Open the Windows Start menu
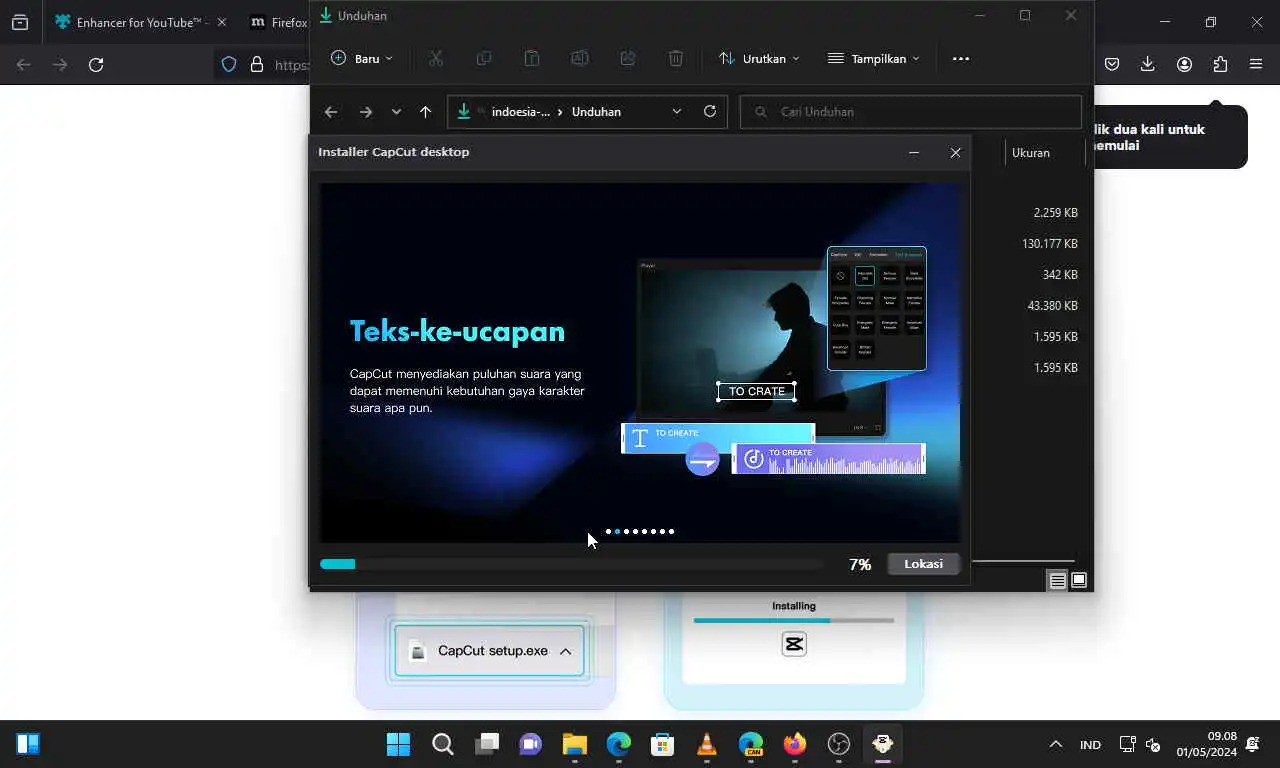The width and height of the screenshot is (1280, 768). (x=398, y=744)
